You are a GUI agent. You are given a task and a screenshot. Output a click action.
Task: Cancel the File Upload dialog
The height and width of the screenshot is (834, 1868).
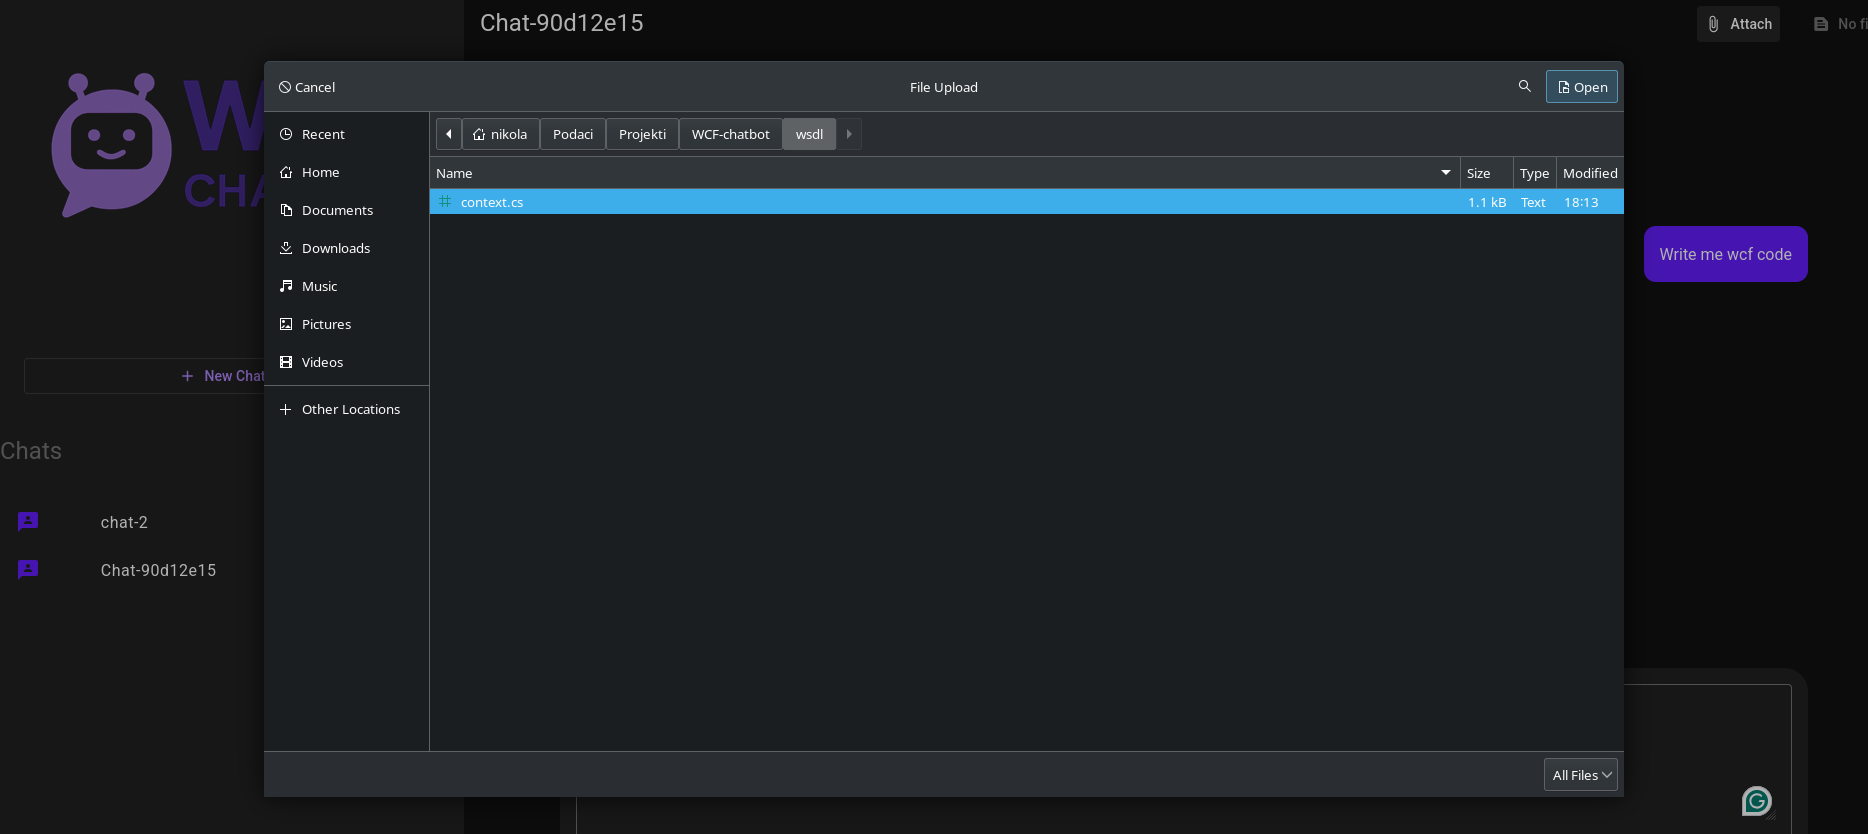pos(307,87)
